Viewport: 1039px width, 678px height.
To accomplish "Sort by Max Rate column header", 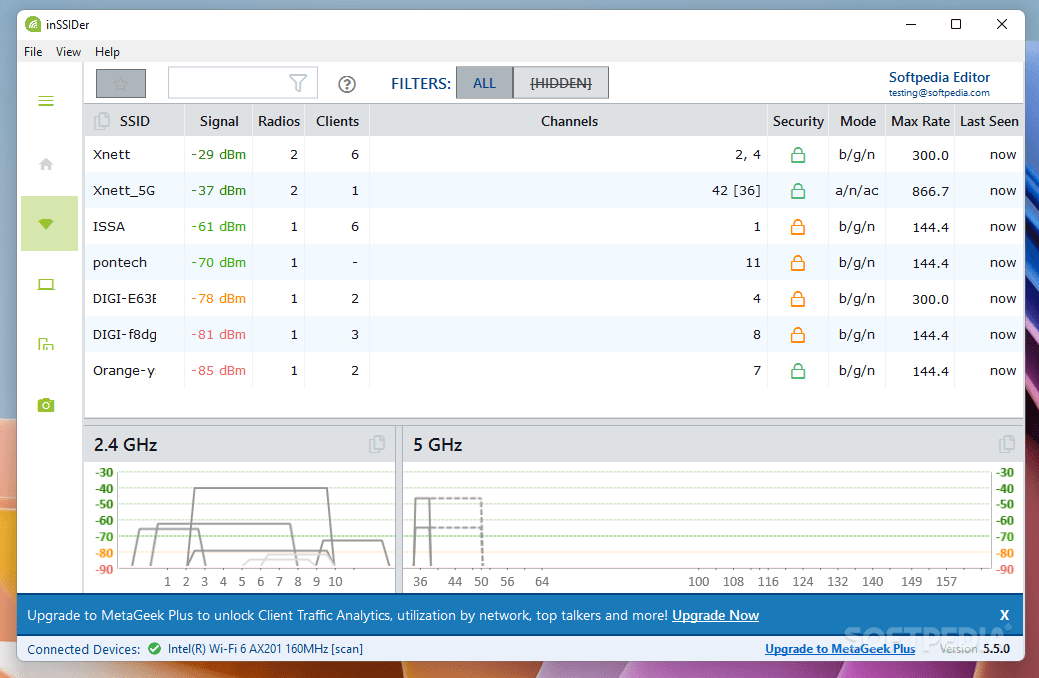I will [920, 121].
